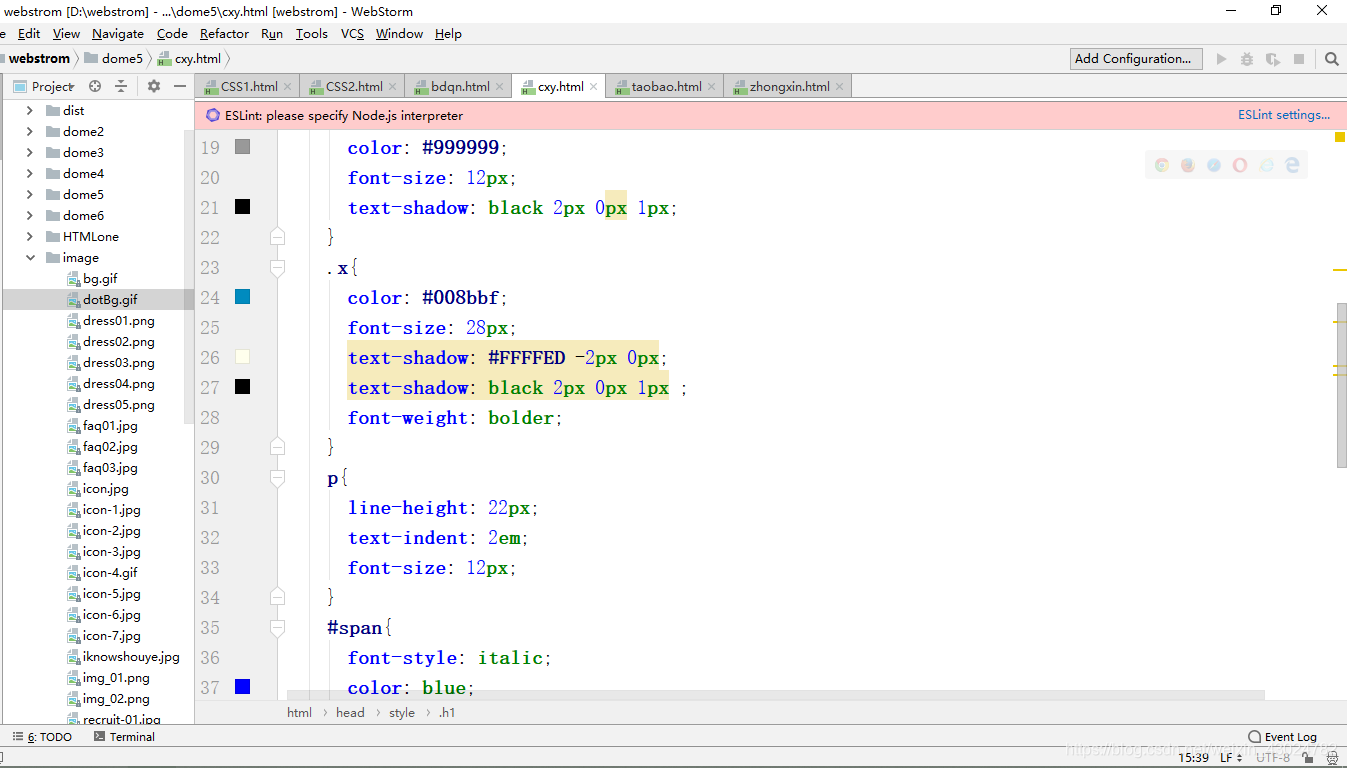Close the cxy.html tab

pos(594,87)
